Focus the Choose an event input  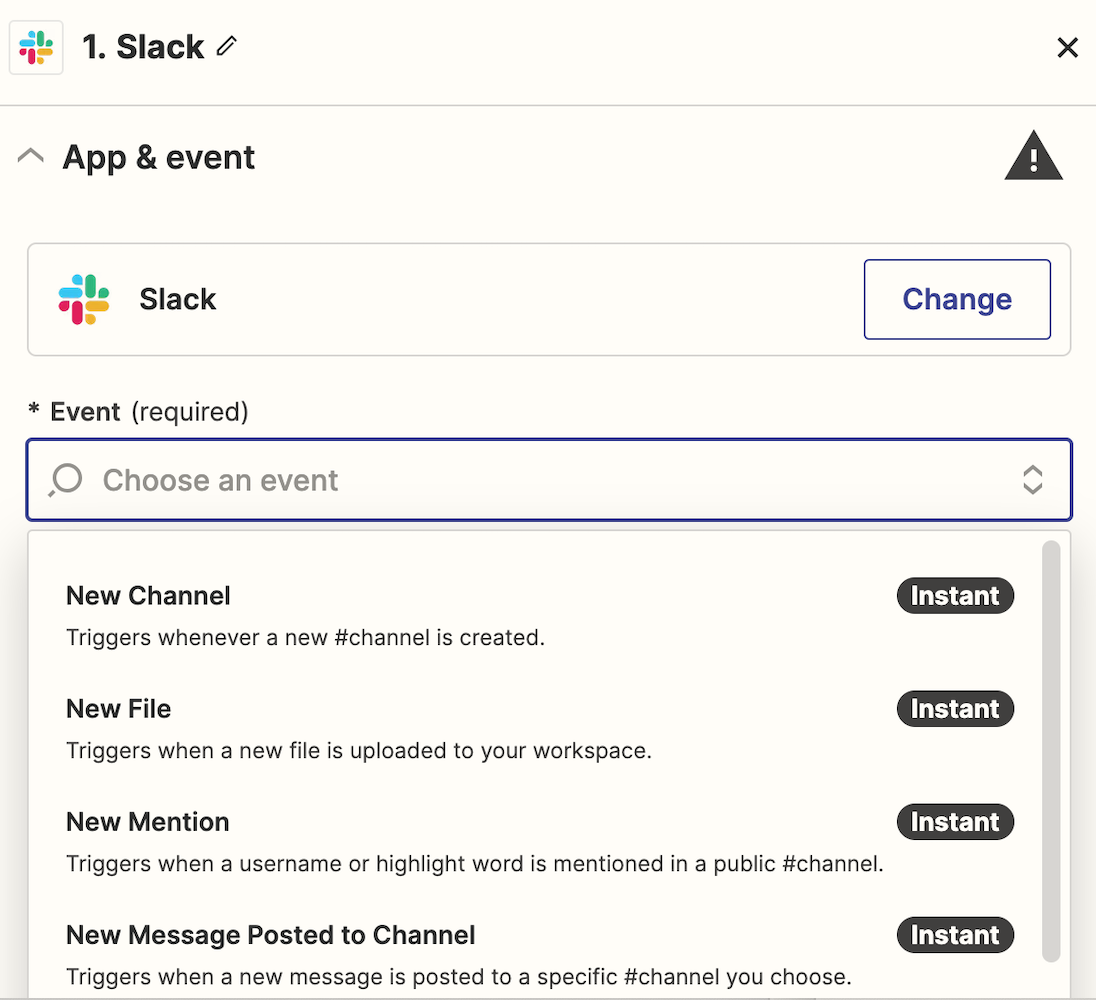point(549,480)
